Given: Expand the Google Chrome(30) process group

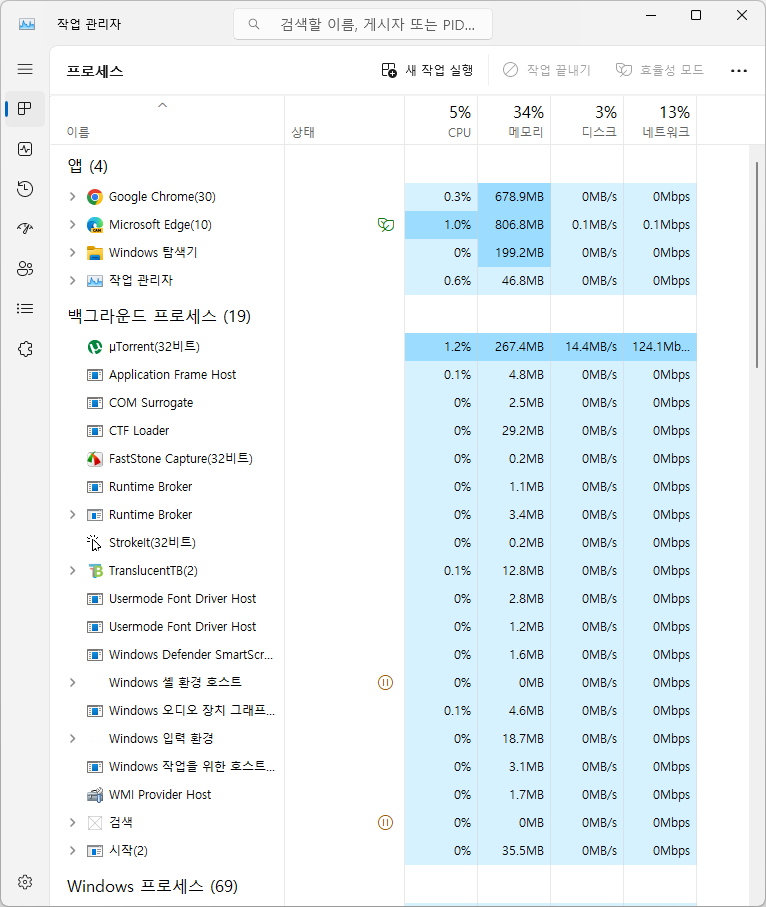Looking at the screenshot, I should [72, 197].
